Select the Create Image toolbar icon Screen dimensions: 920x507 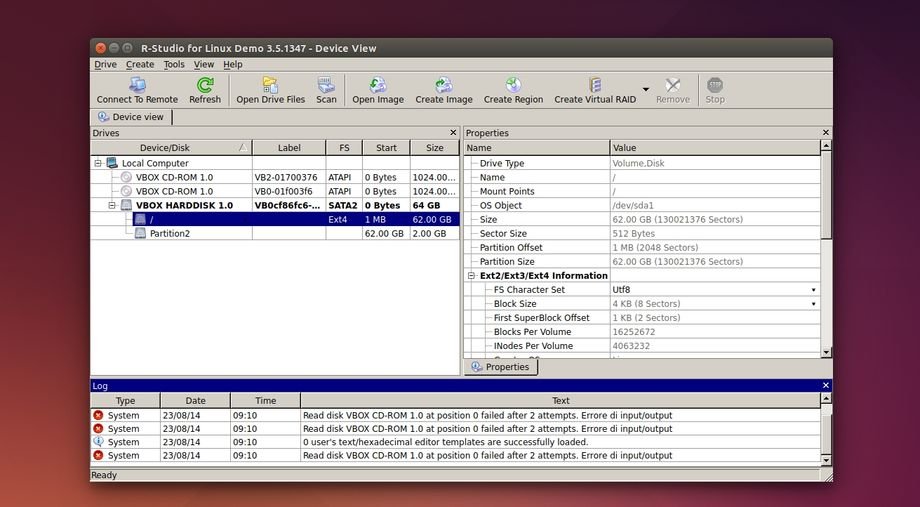(x=444, y=86)
